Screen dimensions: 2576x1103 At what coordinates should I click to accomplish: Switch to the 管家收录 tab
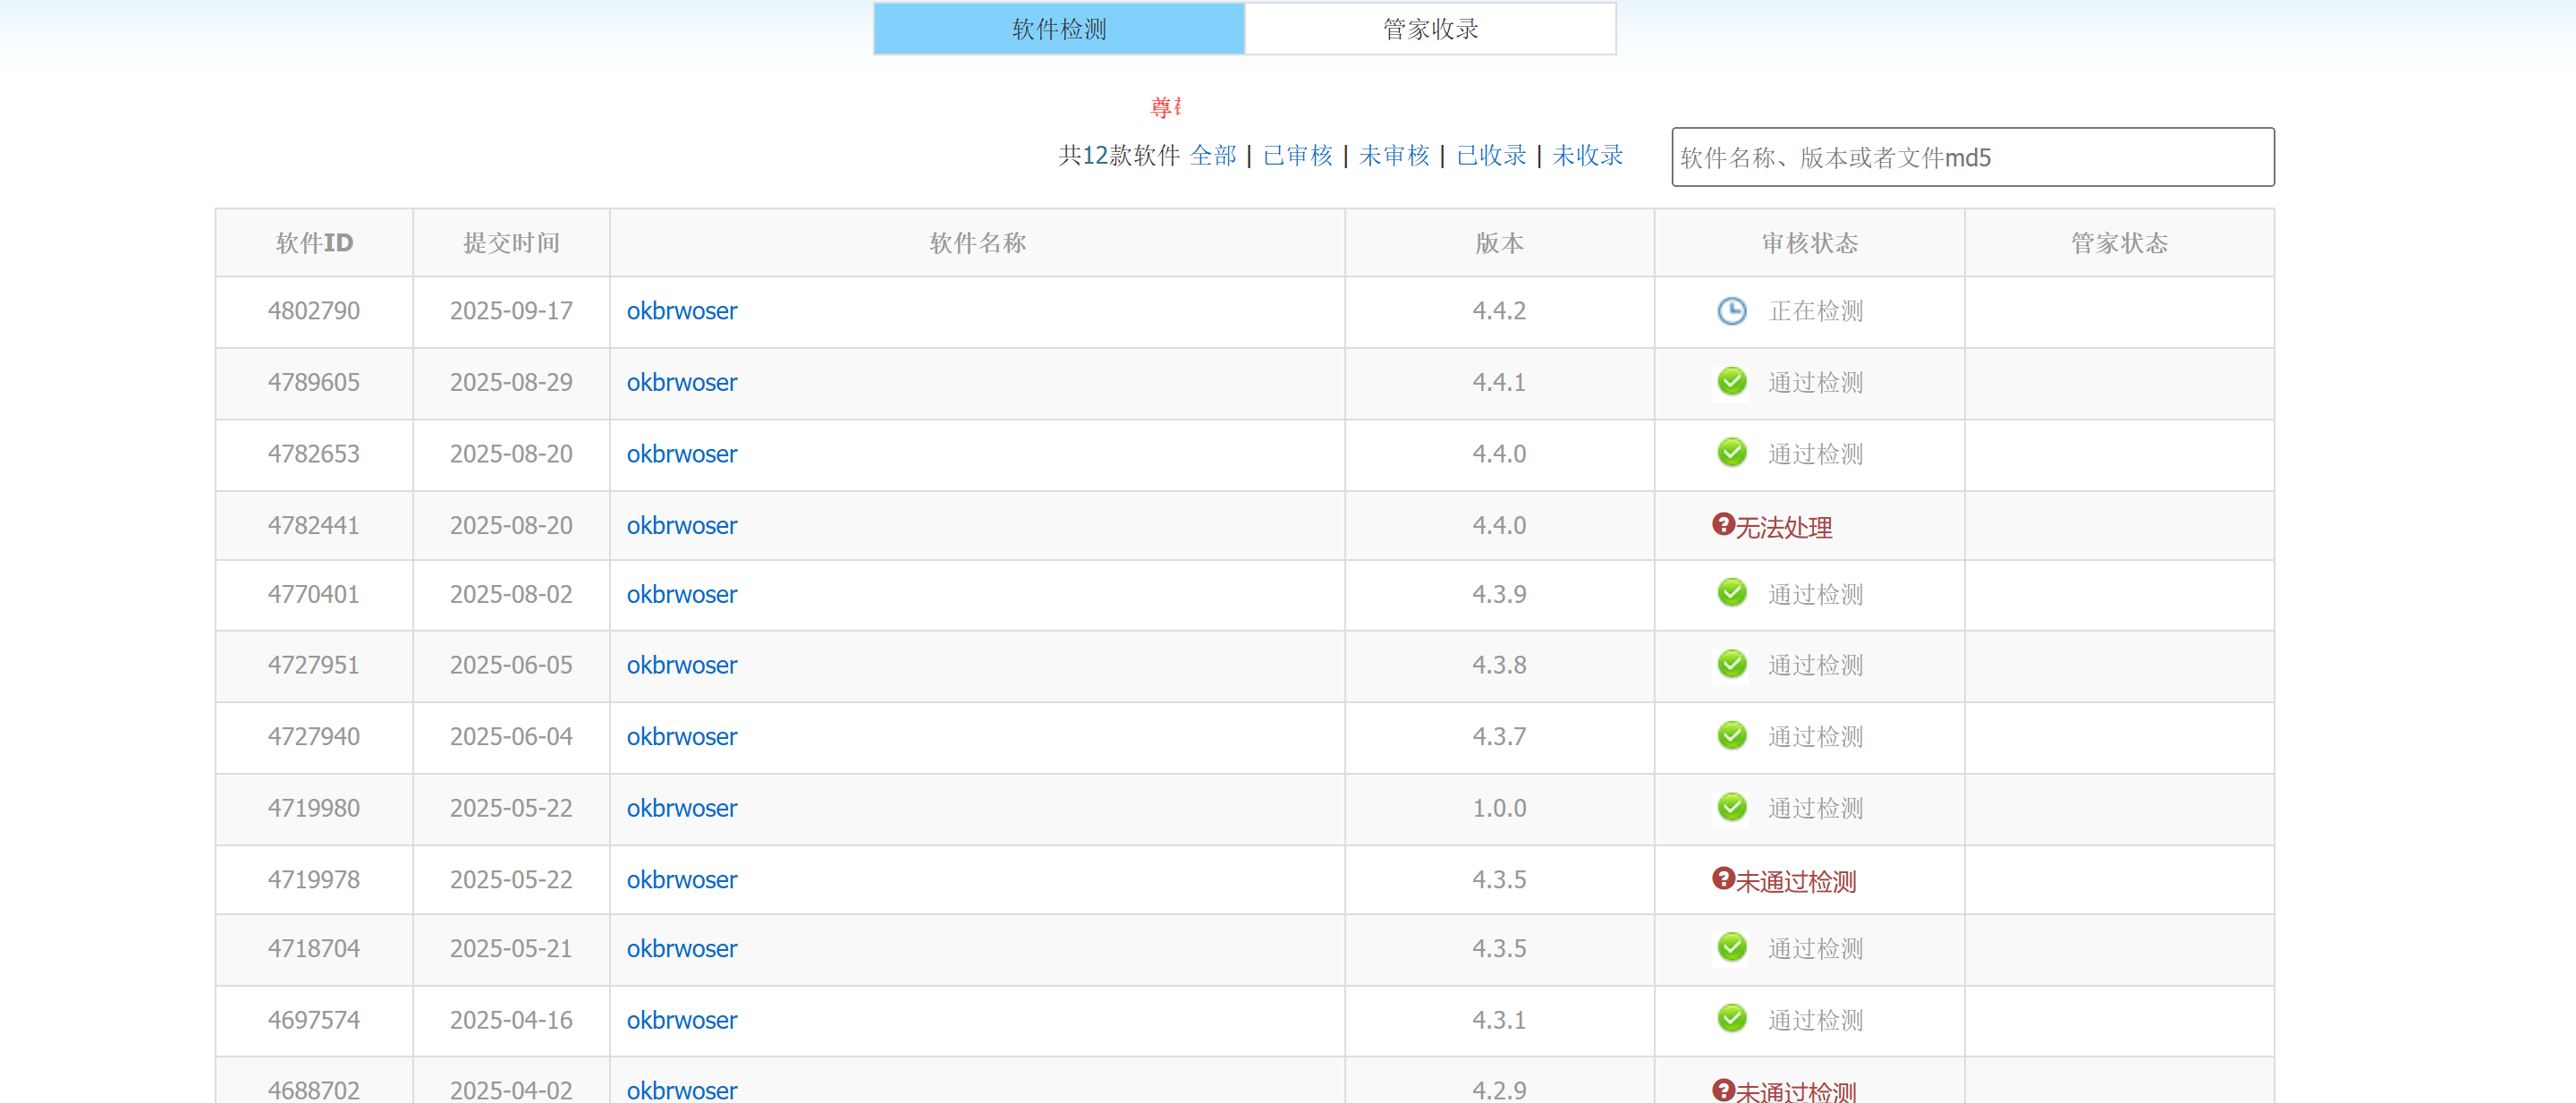[1429, 29]
